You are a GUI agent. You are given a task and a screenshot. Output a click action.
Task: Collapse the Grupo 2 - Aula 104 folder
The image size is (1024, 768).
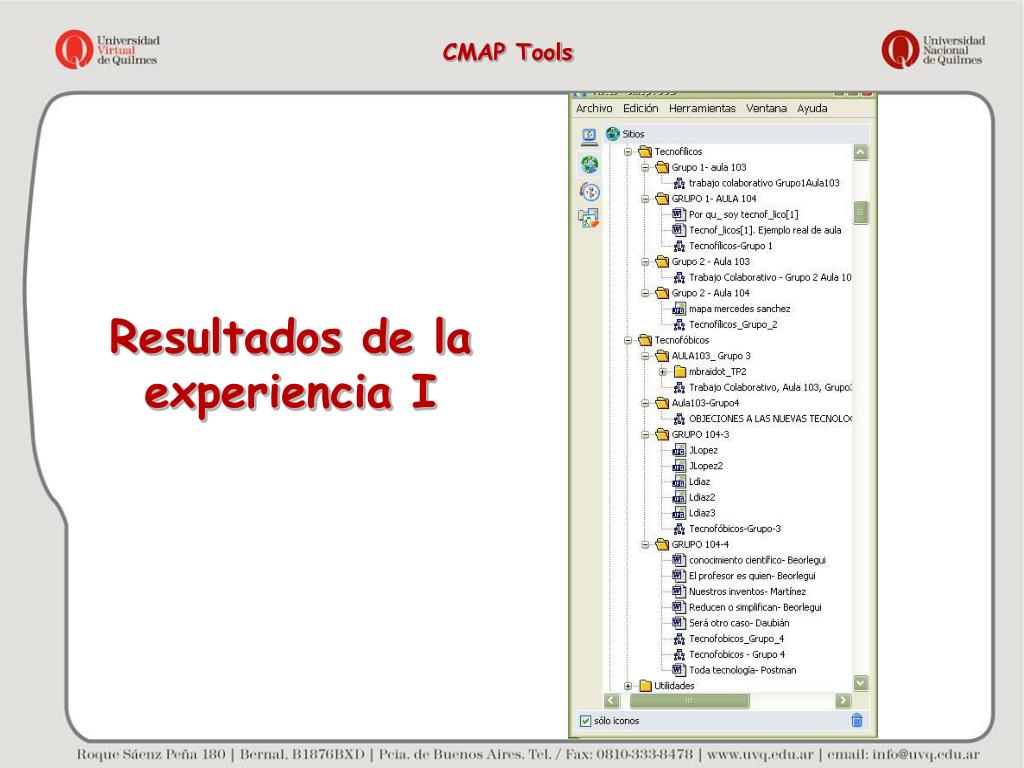645,293
